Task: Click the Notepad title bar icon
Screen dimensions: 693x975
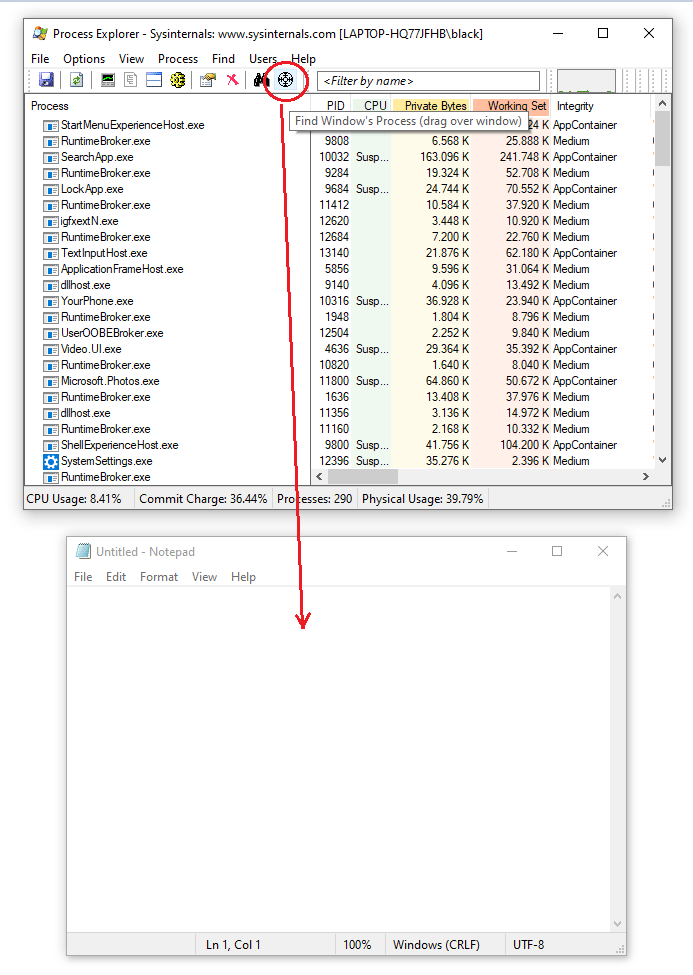Action: 83,552
